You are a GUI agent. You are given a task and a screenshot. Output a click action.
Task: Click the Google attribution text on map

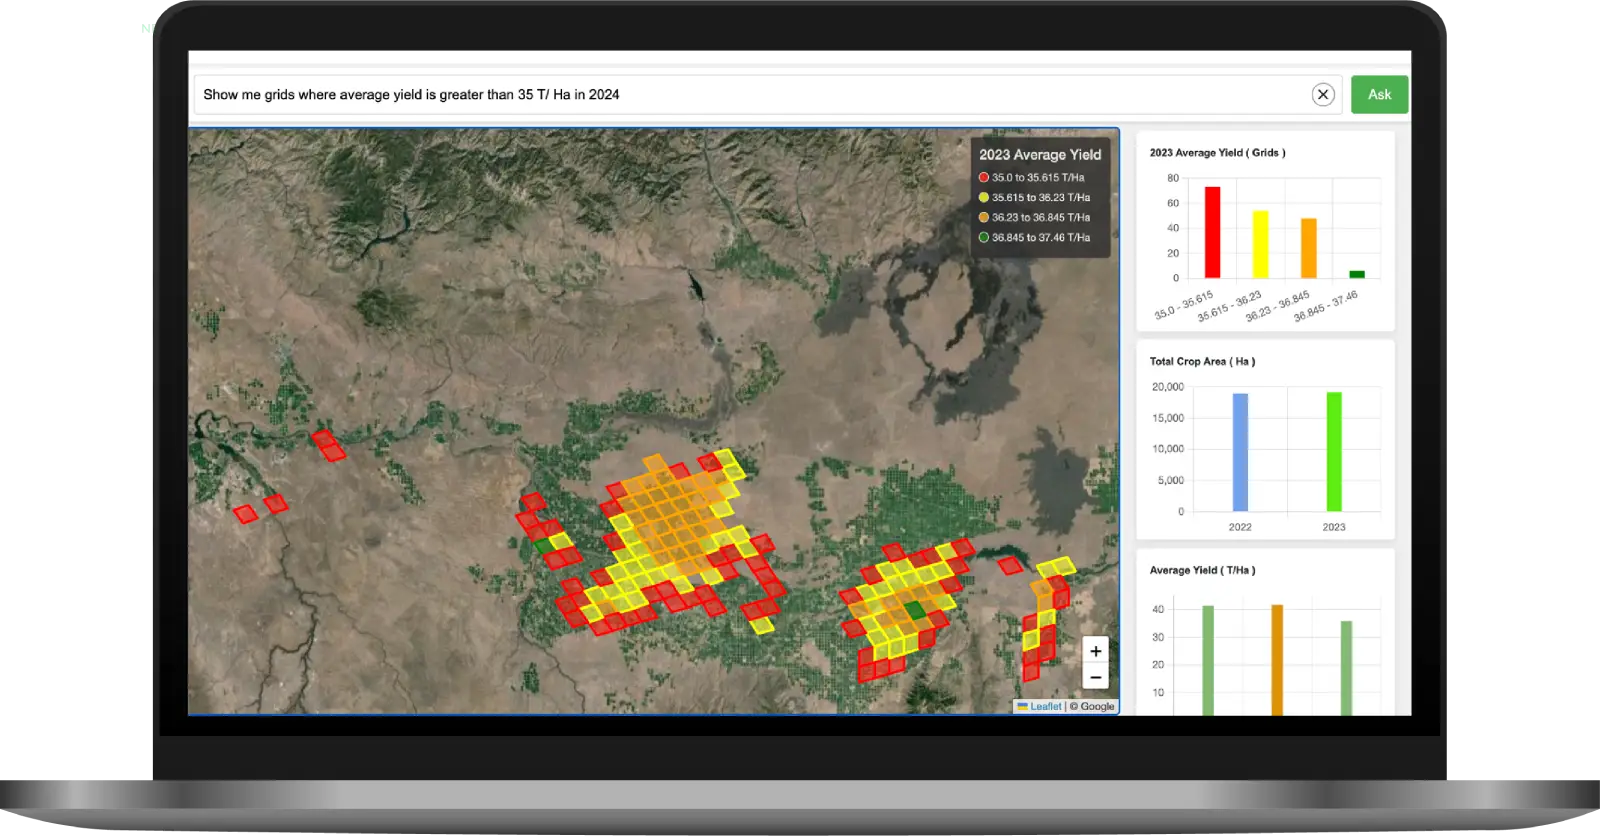(1097, 706)
